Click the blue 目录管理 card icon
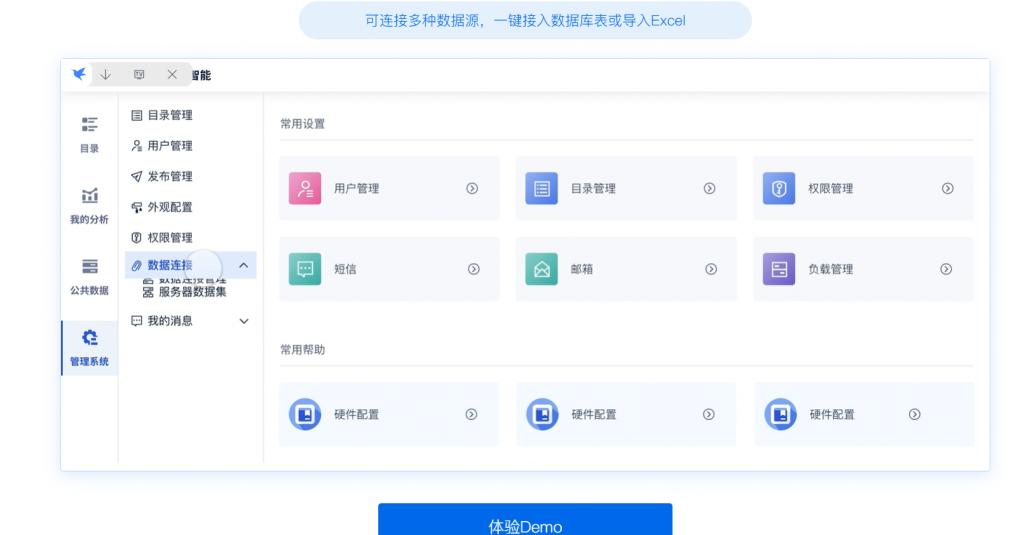This screenshot has width=1024, height=535. 542,188
